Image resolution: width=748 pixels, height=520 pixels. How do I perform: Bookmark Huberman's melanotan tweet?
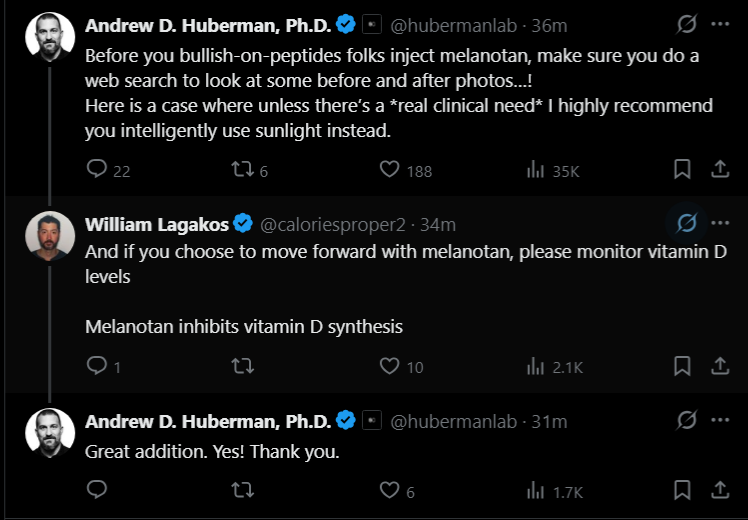click(x=682, y=170)
